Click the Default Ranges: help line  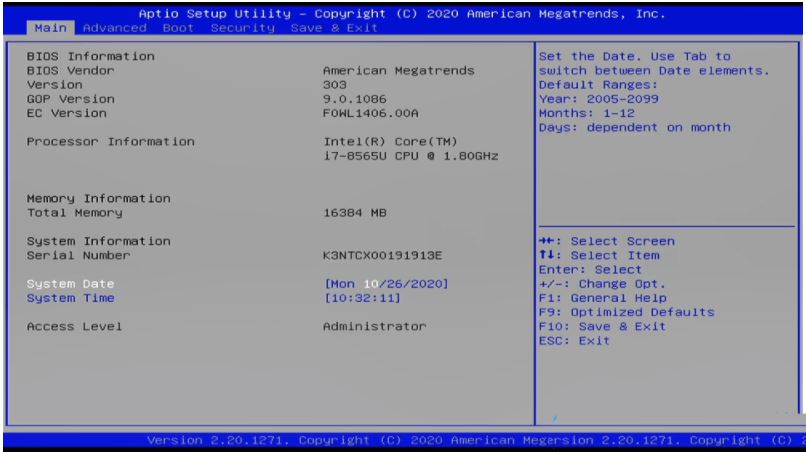point(598,84)
